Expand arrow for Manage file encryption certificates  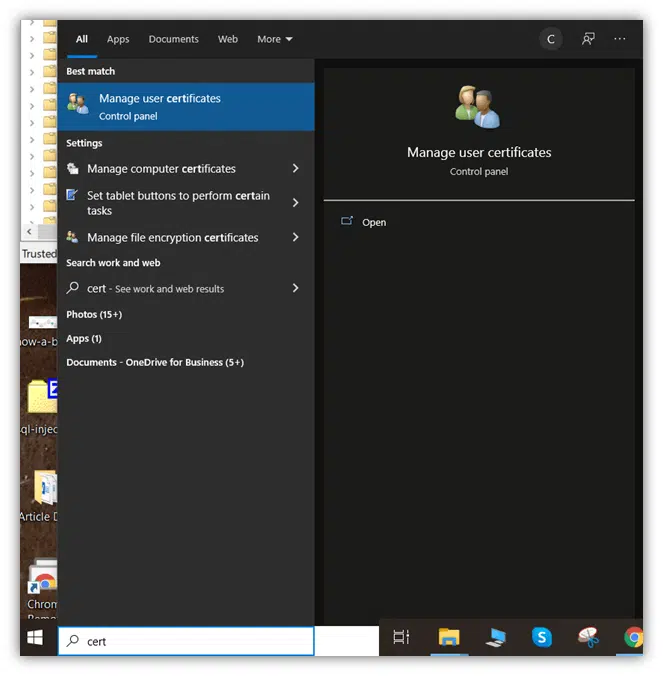coord(295,237)
